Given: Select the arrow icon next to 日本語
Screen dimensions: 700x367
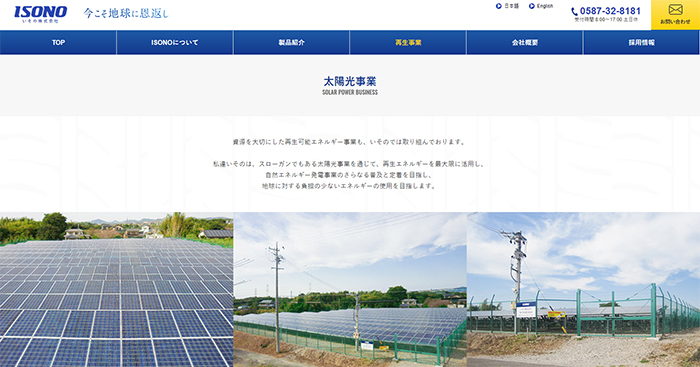Looking at the screenshot, I should tap(499, 6).
